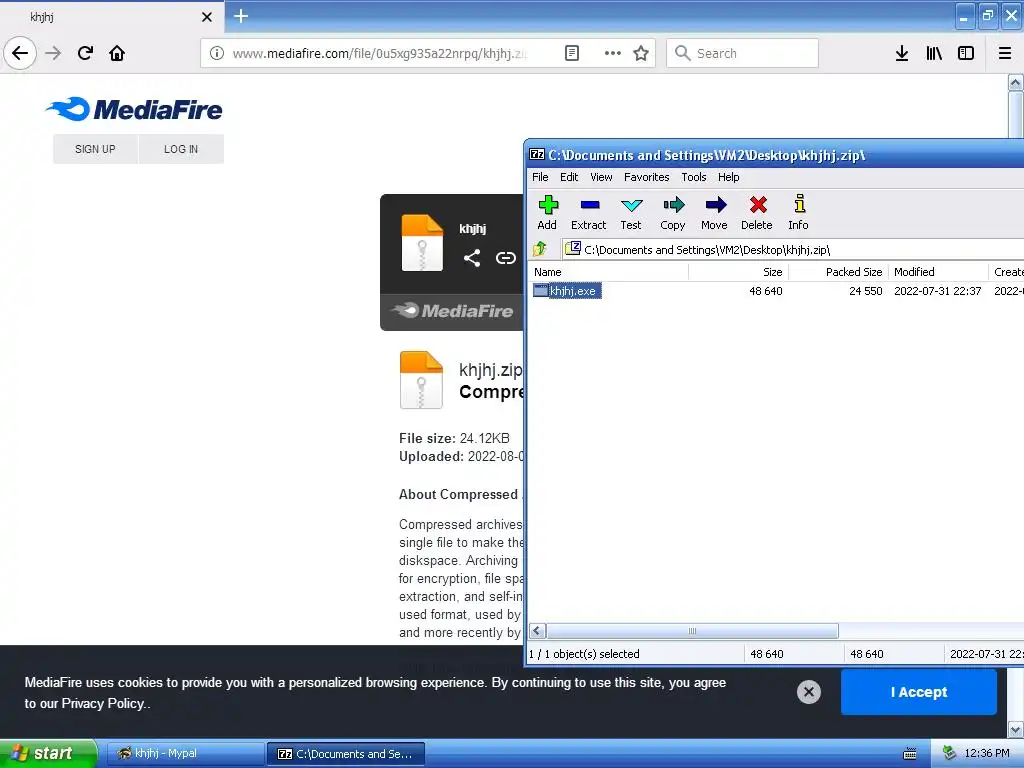The height and width of the screenshot is (768, 1024).
Task: Click the LOG IN button
Action: point(181,149)
